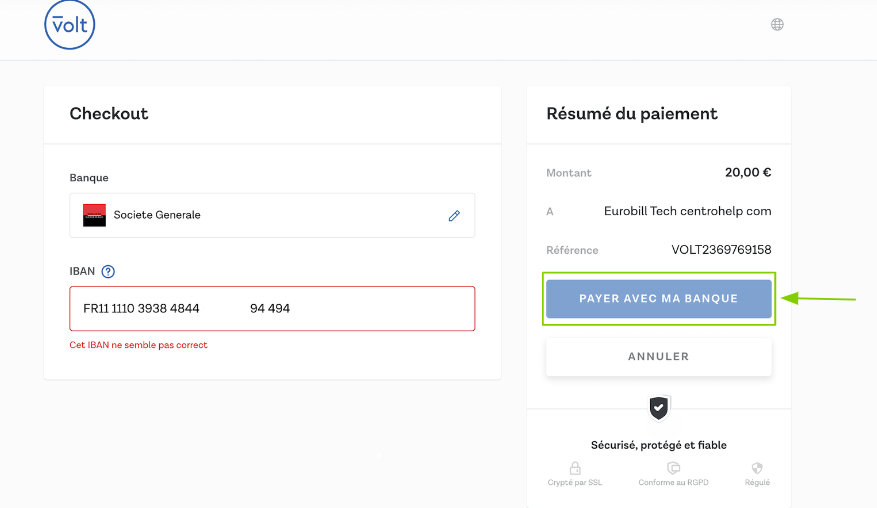Open the language globe selector
This screenshot has height=508, width=877.
pyautogui.click(x=777, y=24)
